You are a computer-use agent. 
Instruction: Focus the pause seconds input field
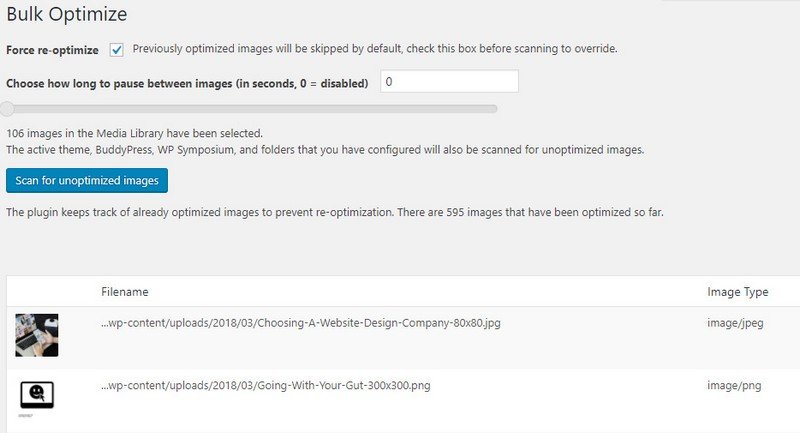449,82
